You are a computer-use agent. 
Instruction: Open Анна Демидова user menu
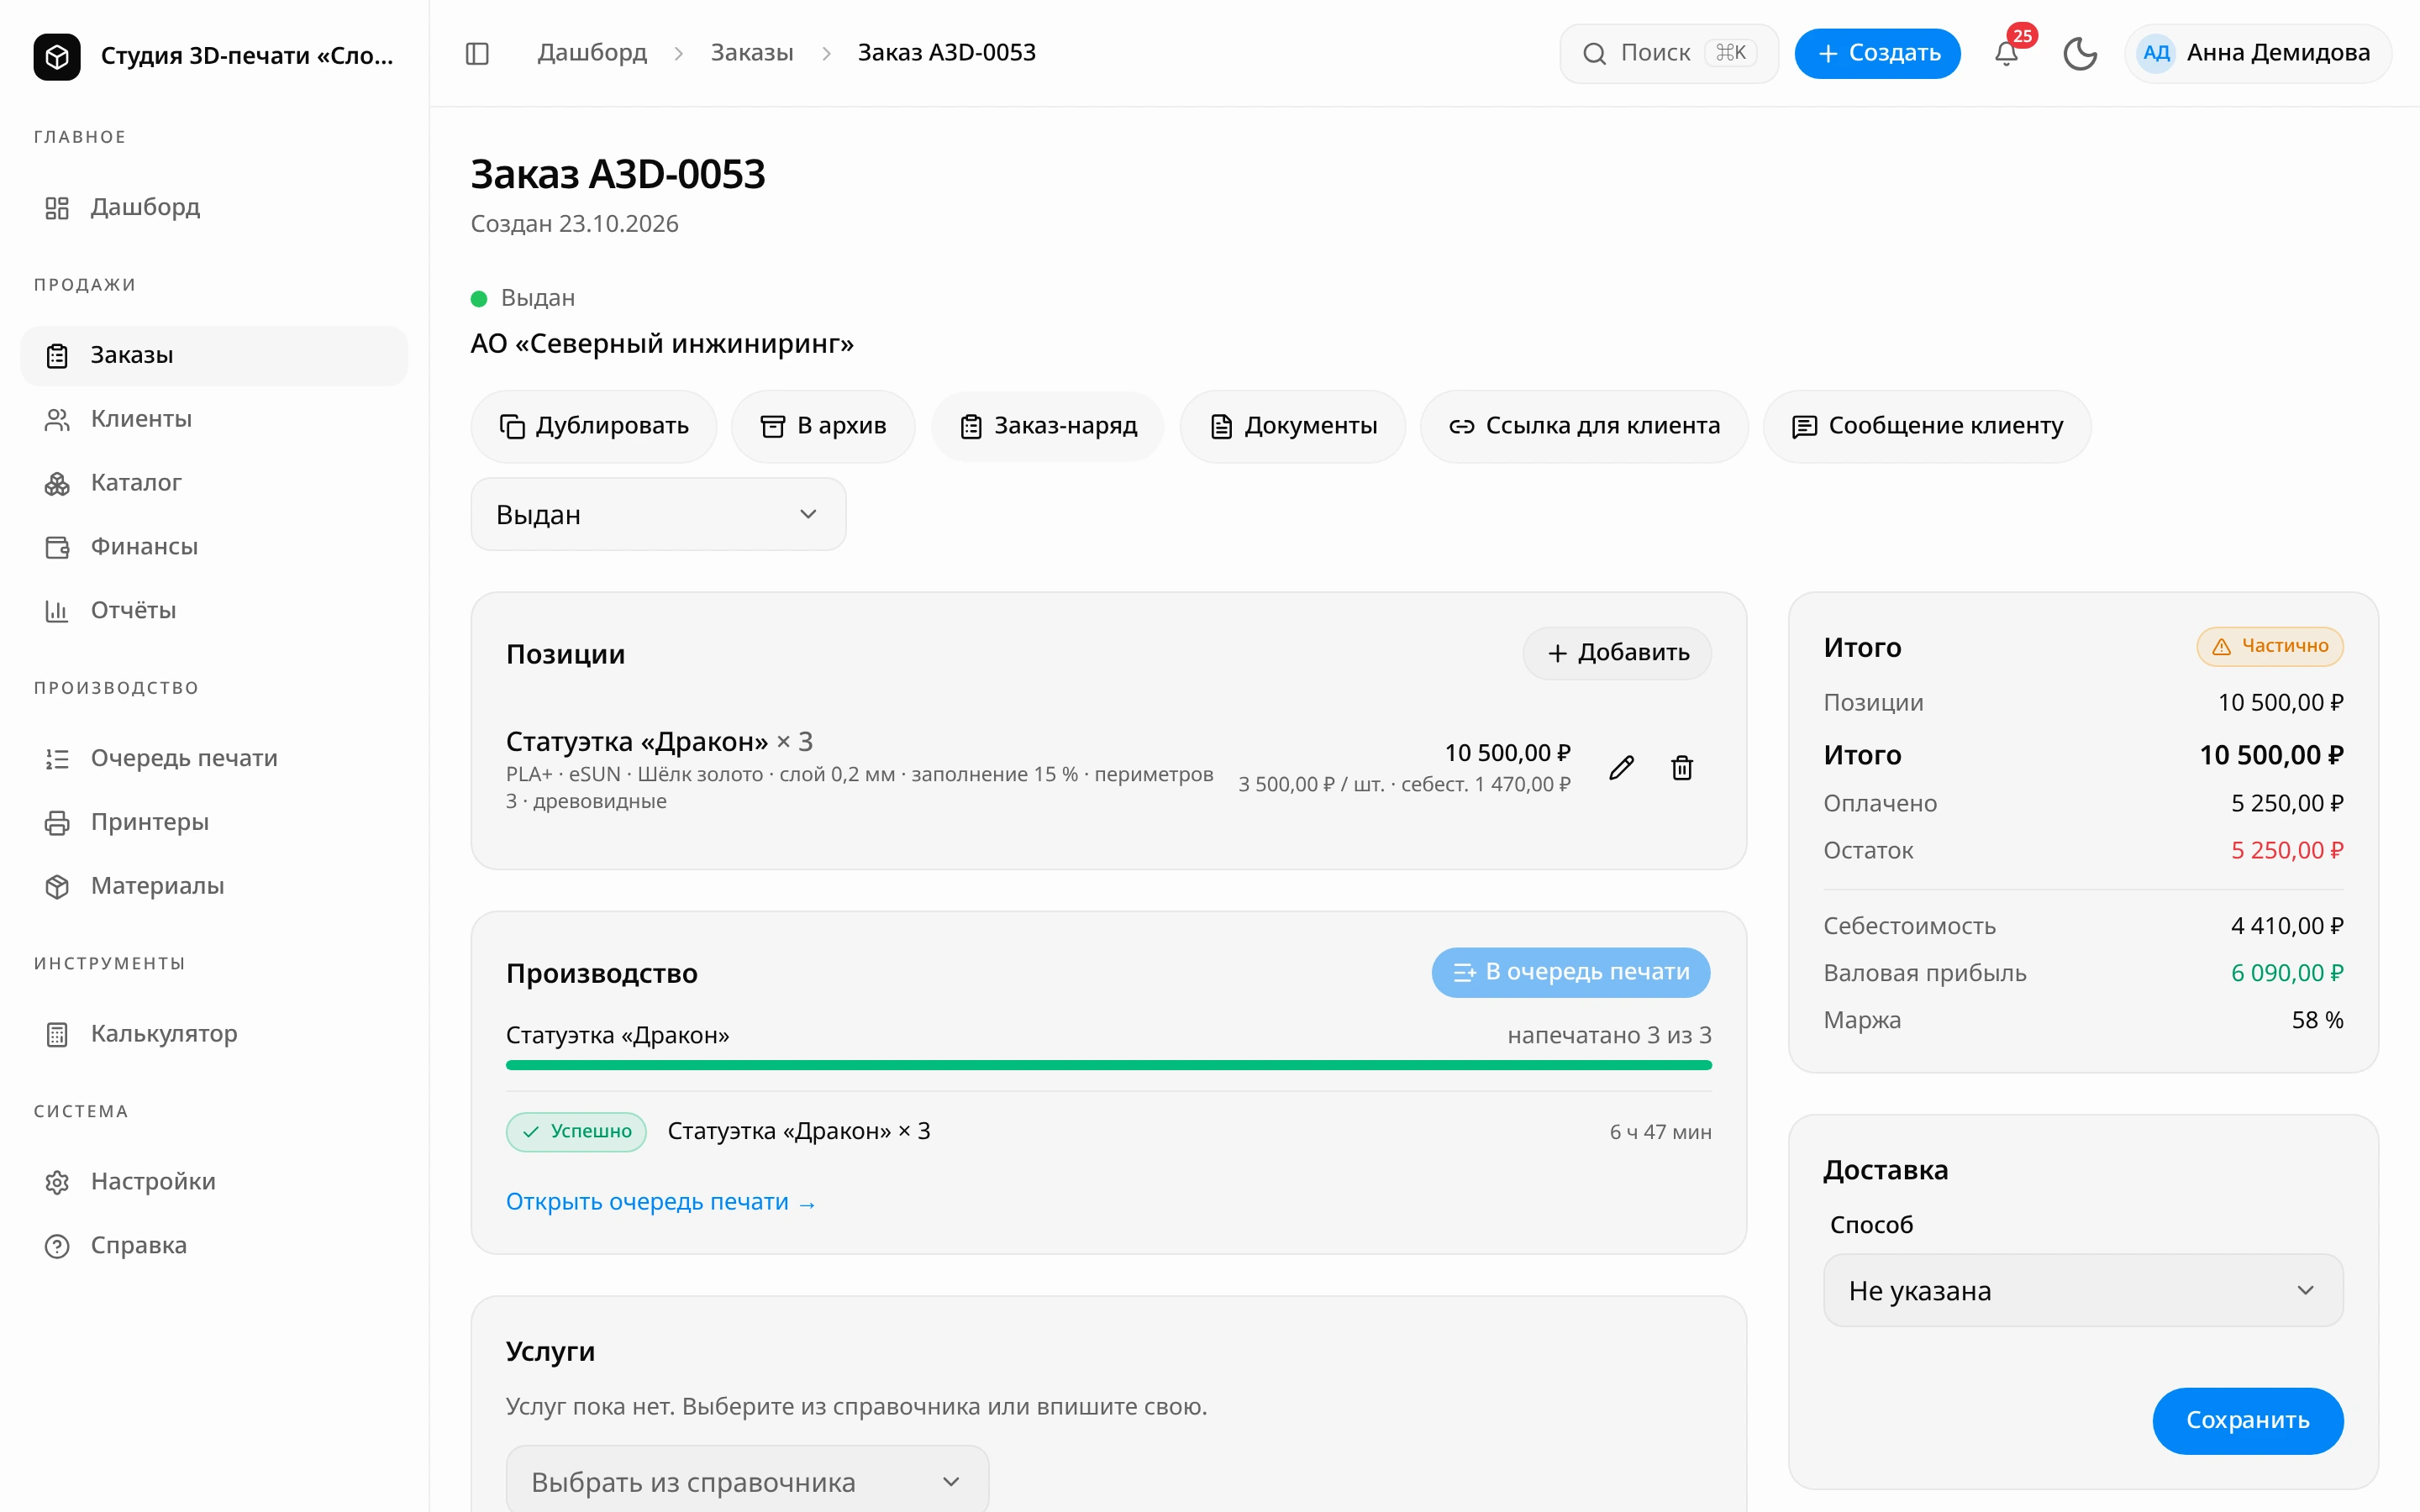(2257, 53)
